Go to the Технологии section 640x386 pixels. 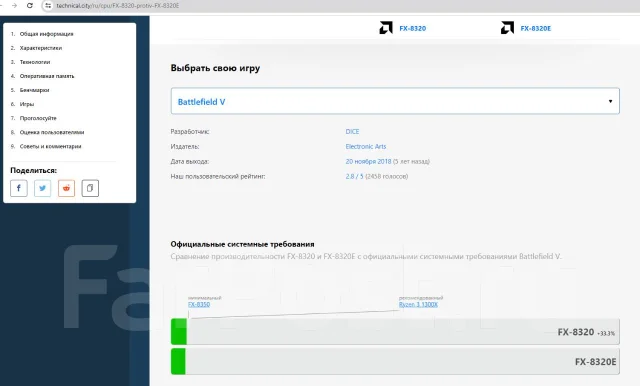click(35, 62)
